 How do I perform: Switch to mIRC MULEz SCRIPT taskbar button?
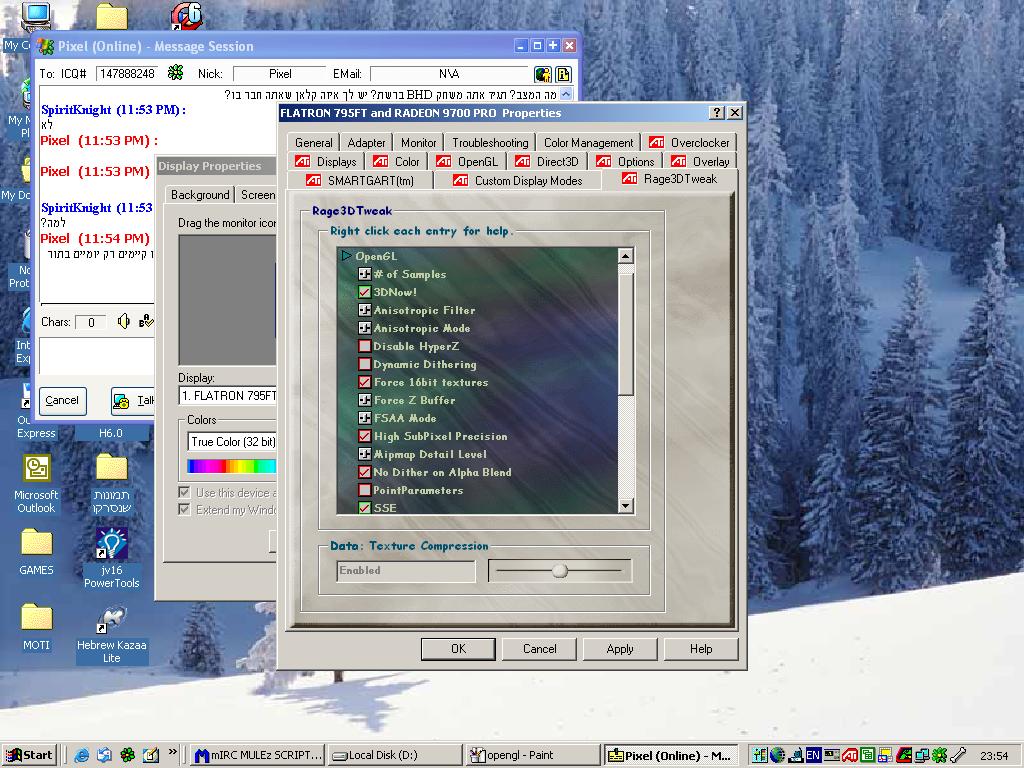259,755
